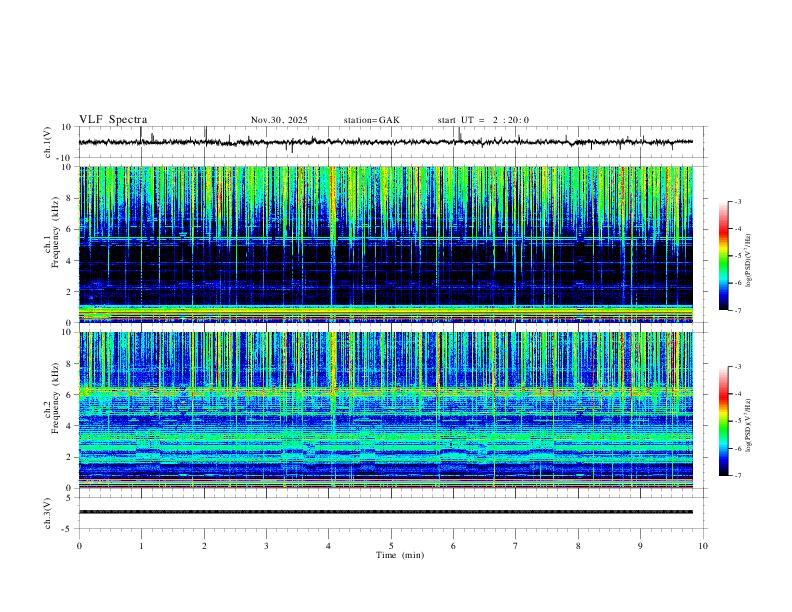
Task: Click the time axis tick label "3"
Action: 266,546
